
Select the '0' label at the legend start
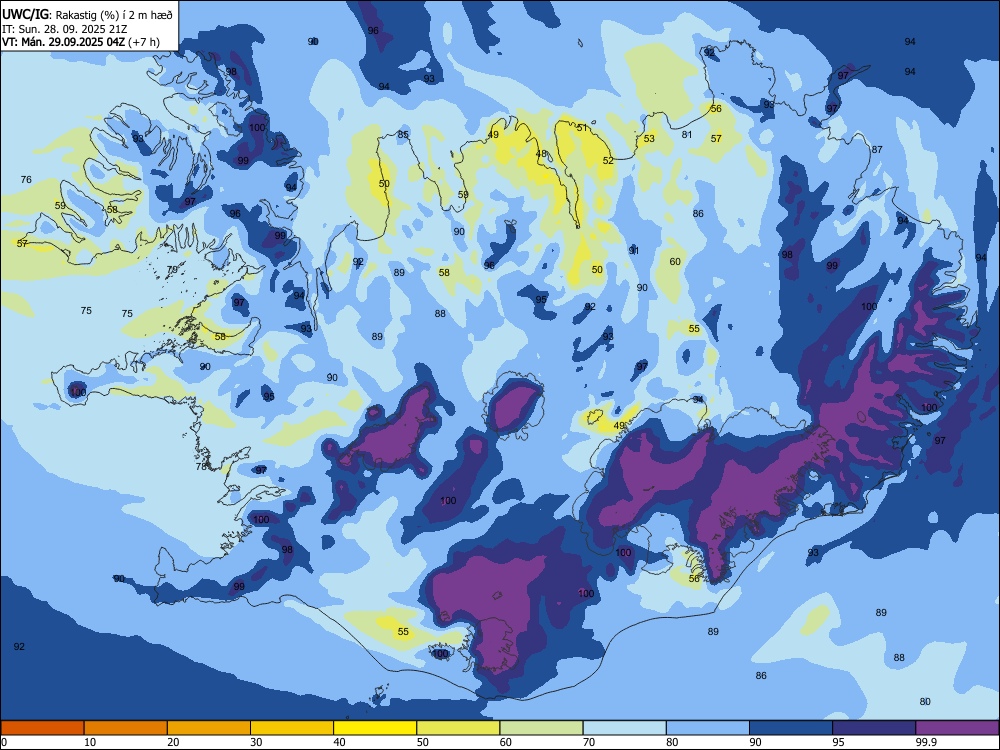tap(4, 742)
